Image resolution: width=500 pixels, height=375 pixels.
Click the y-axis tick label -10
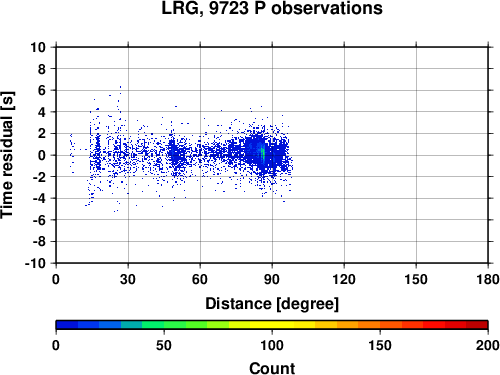[x=35, y=263]
